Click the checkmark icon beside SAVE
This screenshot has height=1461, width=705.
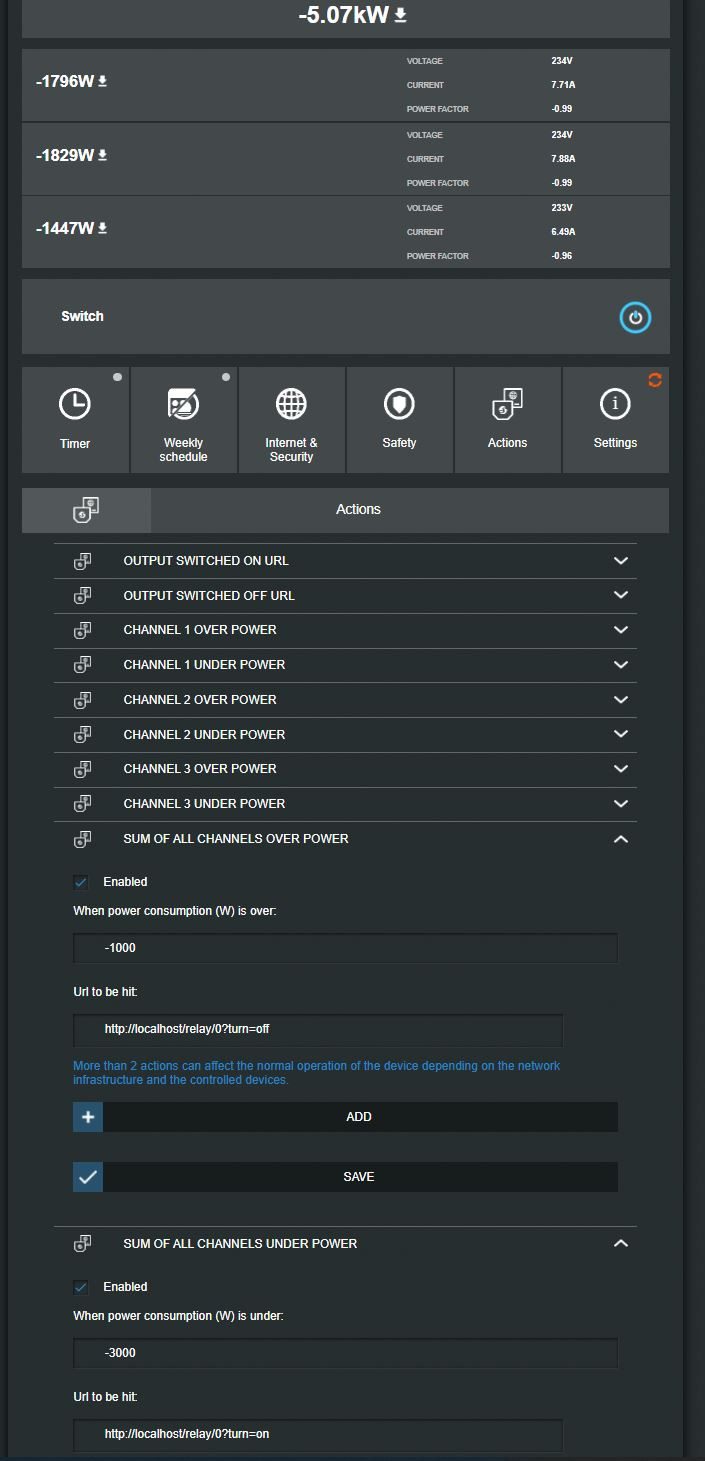(88, 1177)
